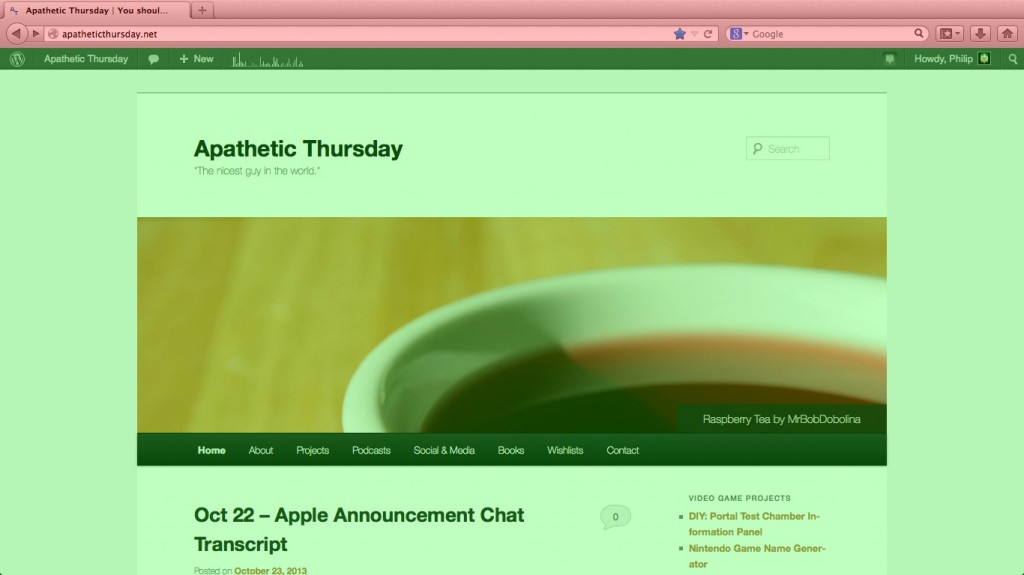The width and height of the screenshot is (1024, 575).
Task: Click the tagline "The nicest guy in the world."
Action: [257, 171]
